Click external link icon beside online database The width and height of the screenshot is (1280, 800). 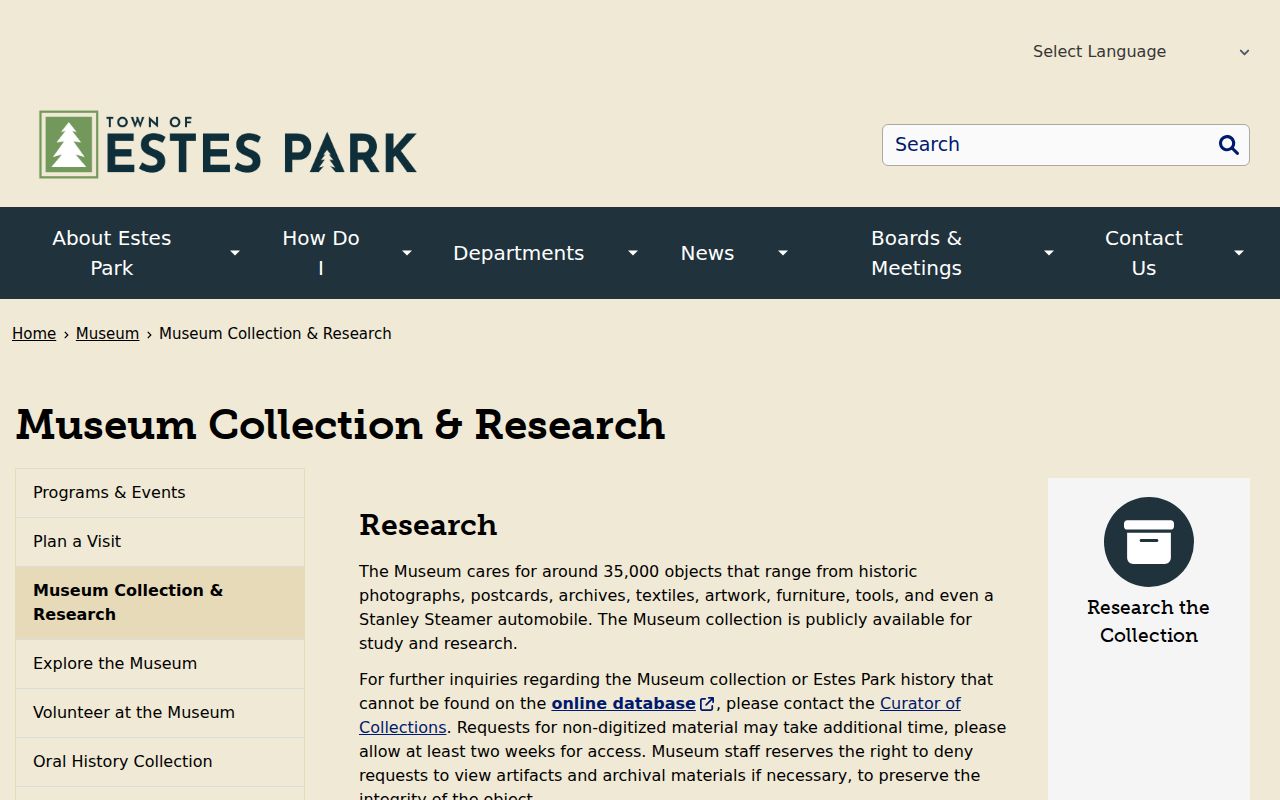point(707,704)
